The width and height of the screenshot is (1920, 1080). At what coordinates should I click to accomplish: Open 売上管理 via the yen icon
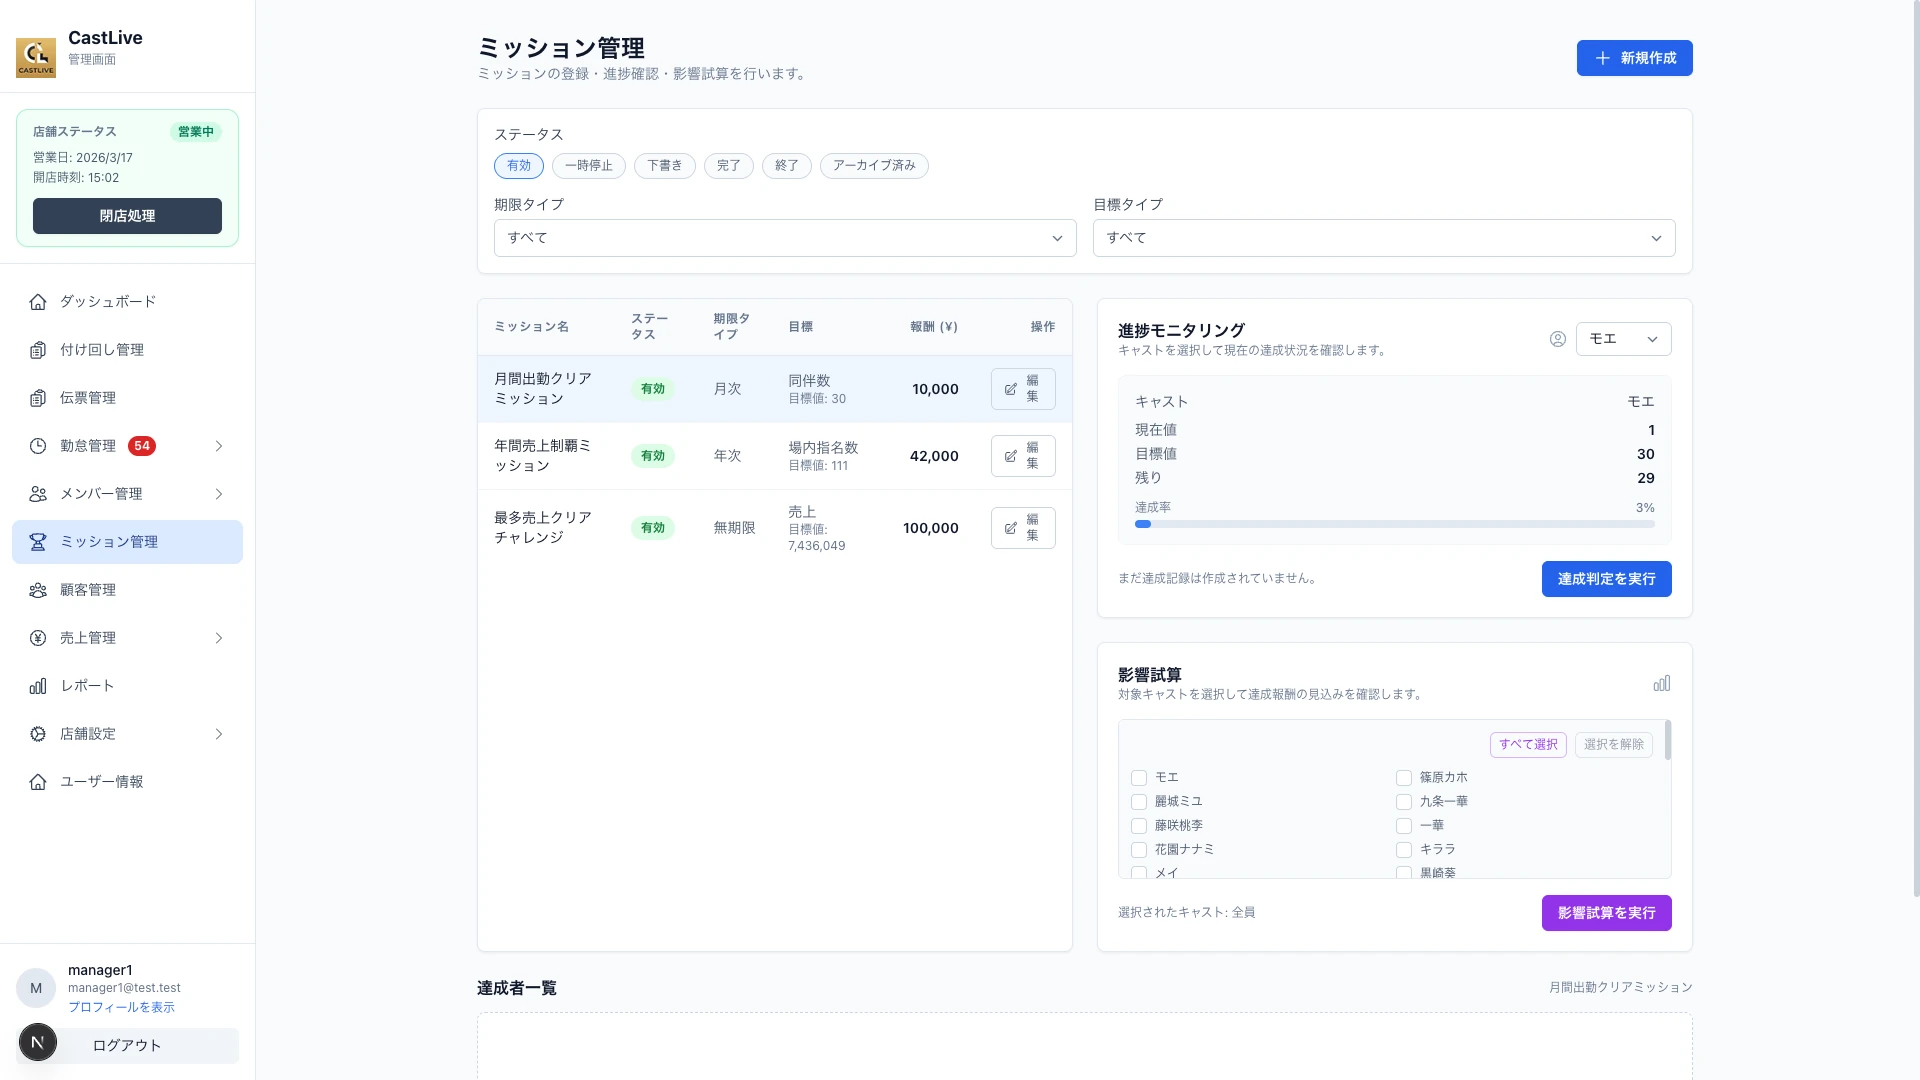37,637
